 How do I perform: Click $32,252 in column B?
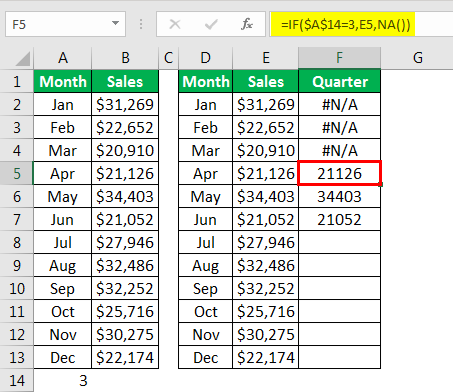(125, 288)
